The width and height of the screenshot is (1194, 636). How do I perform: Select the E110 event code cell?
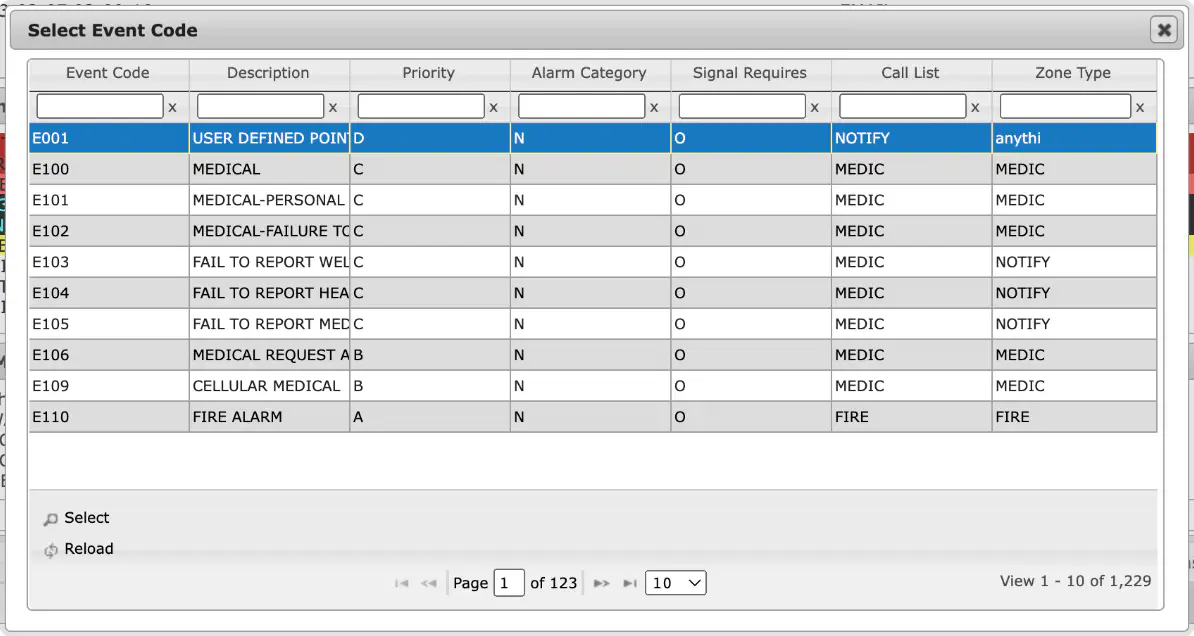coord(109,417)
